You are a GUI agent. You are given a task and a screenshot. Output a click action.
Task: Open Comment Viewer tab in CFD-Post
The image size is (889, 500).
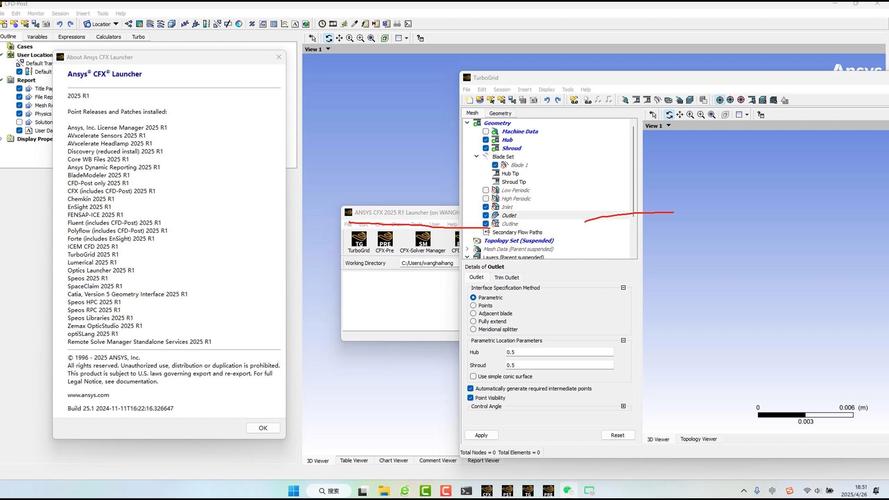438,460
